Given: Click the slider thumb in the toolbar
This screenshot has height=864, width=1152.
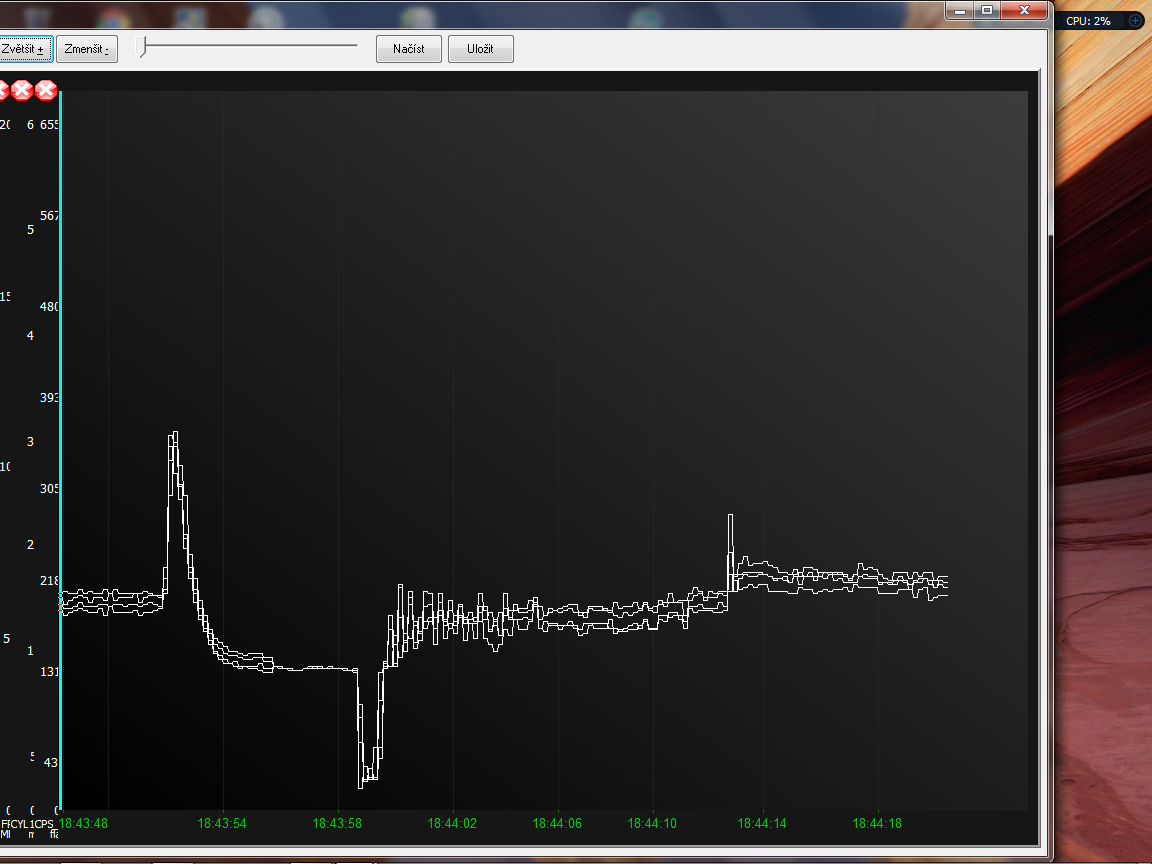Looking at the screenshot, I should click(143, 46).
